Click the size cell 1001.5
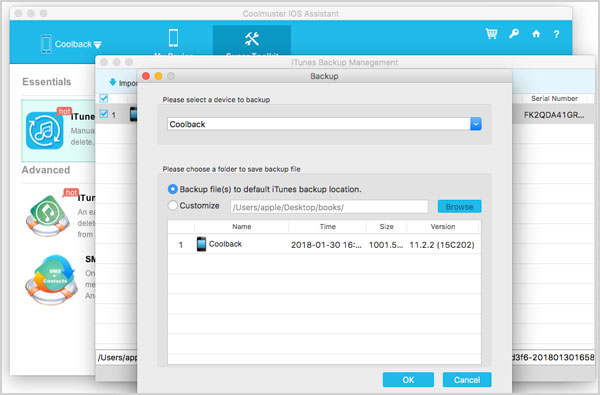 (x=386, y=245)
